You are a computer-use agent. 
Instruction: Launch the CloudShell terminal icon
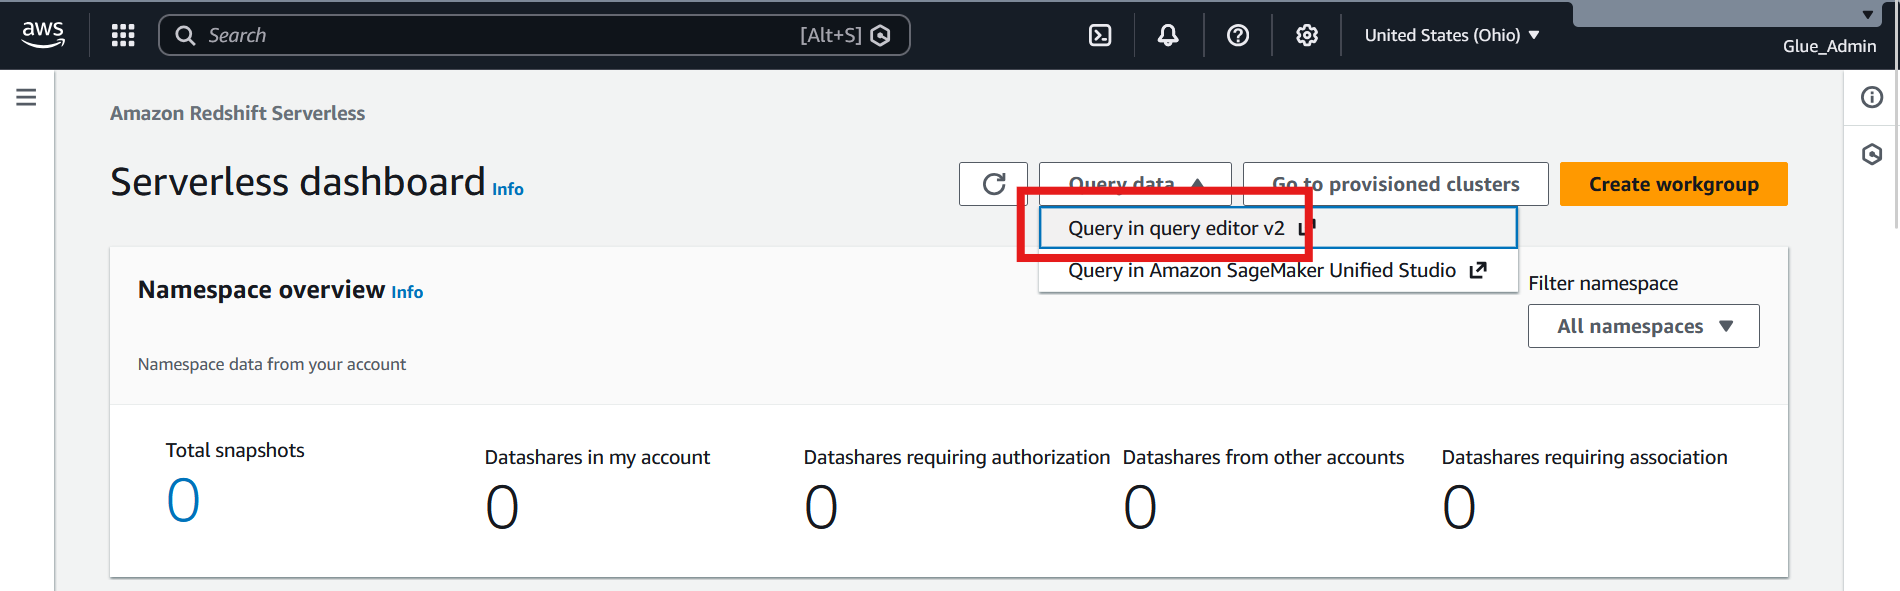(x=1100, y=35)
